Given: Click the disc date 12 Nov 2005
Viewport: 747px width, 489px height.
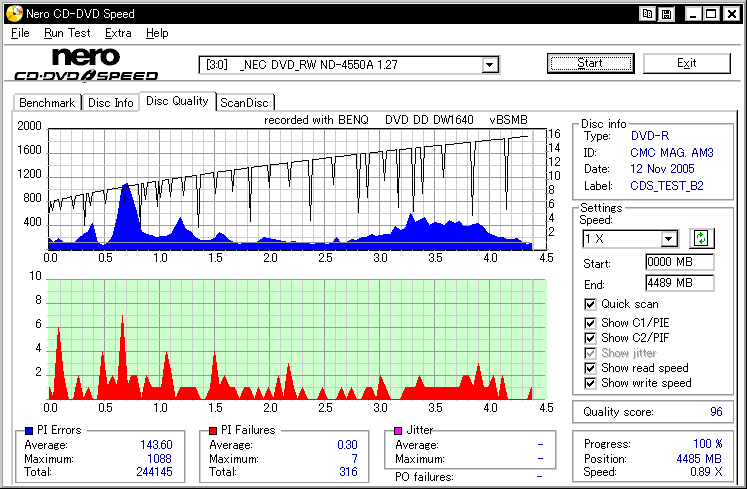Looking at the screenshot, I should [662, 169].
